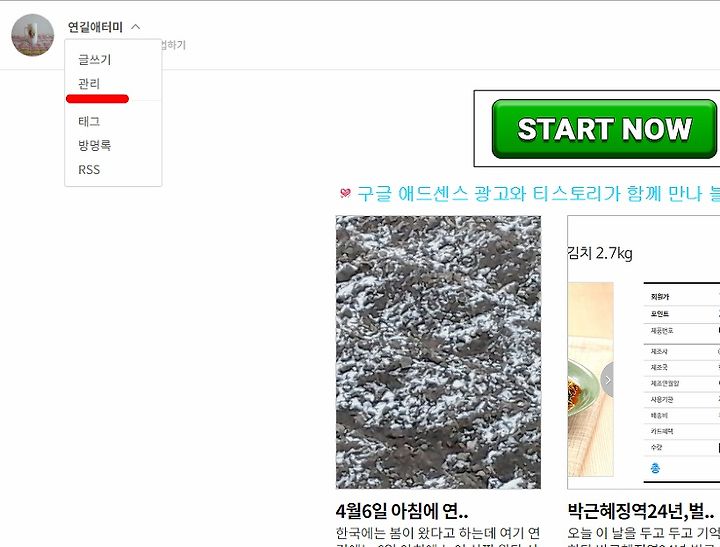720x547 pixels.
Task: Click the excerpt starting 한국에는 봄이 왔다고
Action: click(439, 536)
